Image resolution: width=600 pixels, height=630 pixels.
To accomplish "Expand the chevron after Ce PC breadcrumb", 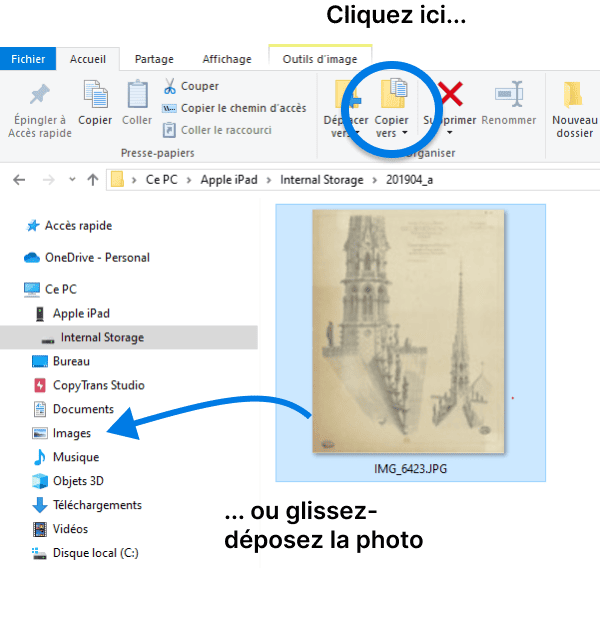I will (189, 180).
